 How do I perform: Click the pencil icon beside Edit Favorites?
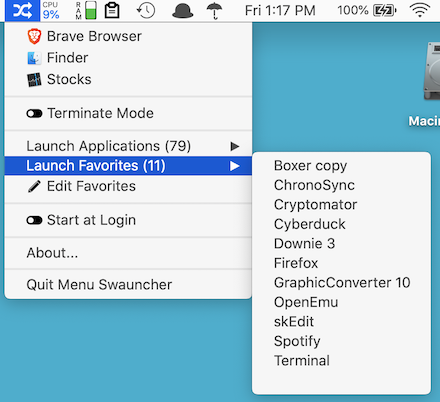(x=34, y=186)
